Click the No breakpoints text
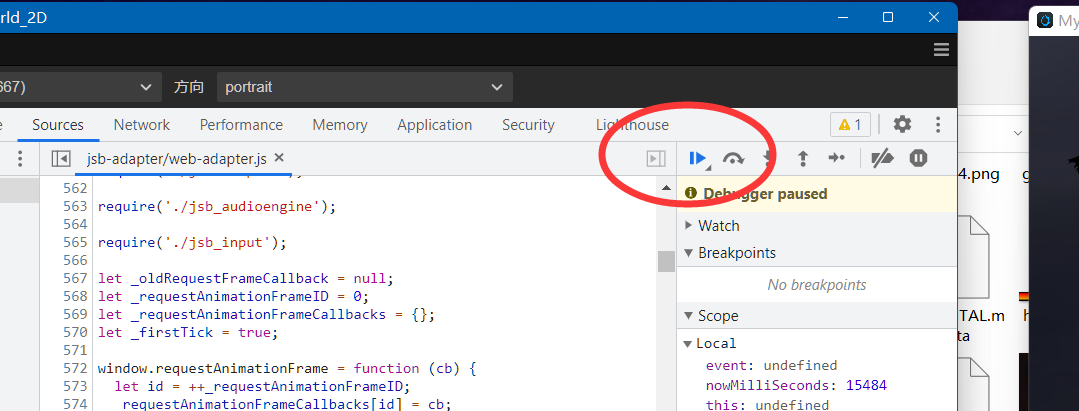This screenshot has width=1079, height=411. [x=817, y=284]
